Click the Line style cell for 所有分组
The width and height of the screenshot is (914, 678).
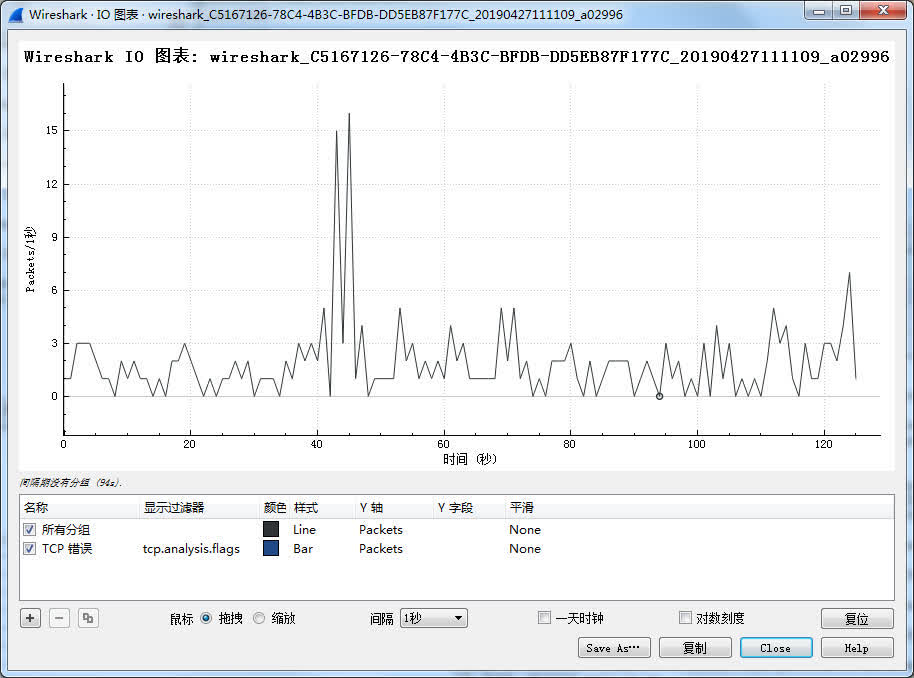[304, 530]
